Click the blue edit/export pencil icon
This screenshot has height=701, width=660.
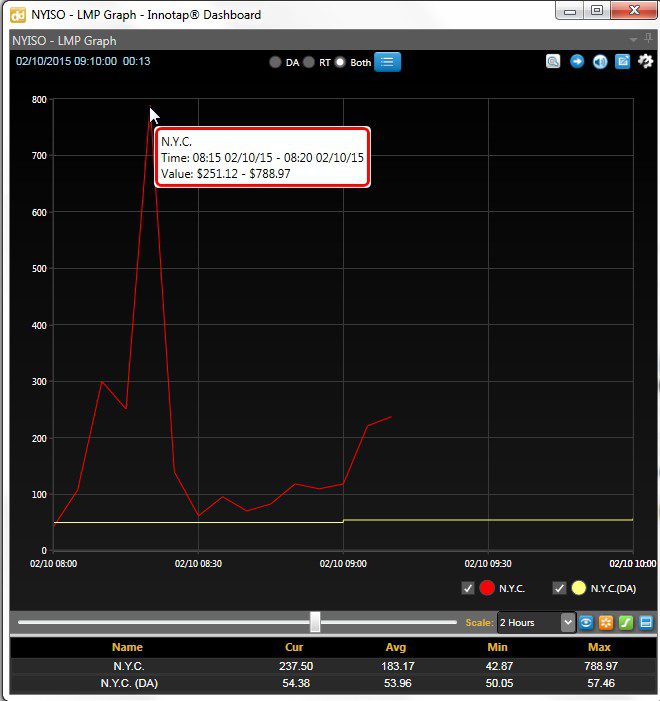[622, 62]
